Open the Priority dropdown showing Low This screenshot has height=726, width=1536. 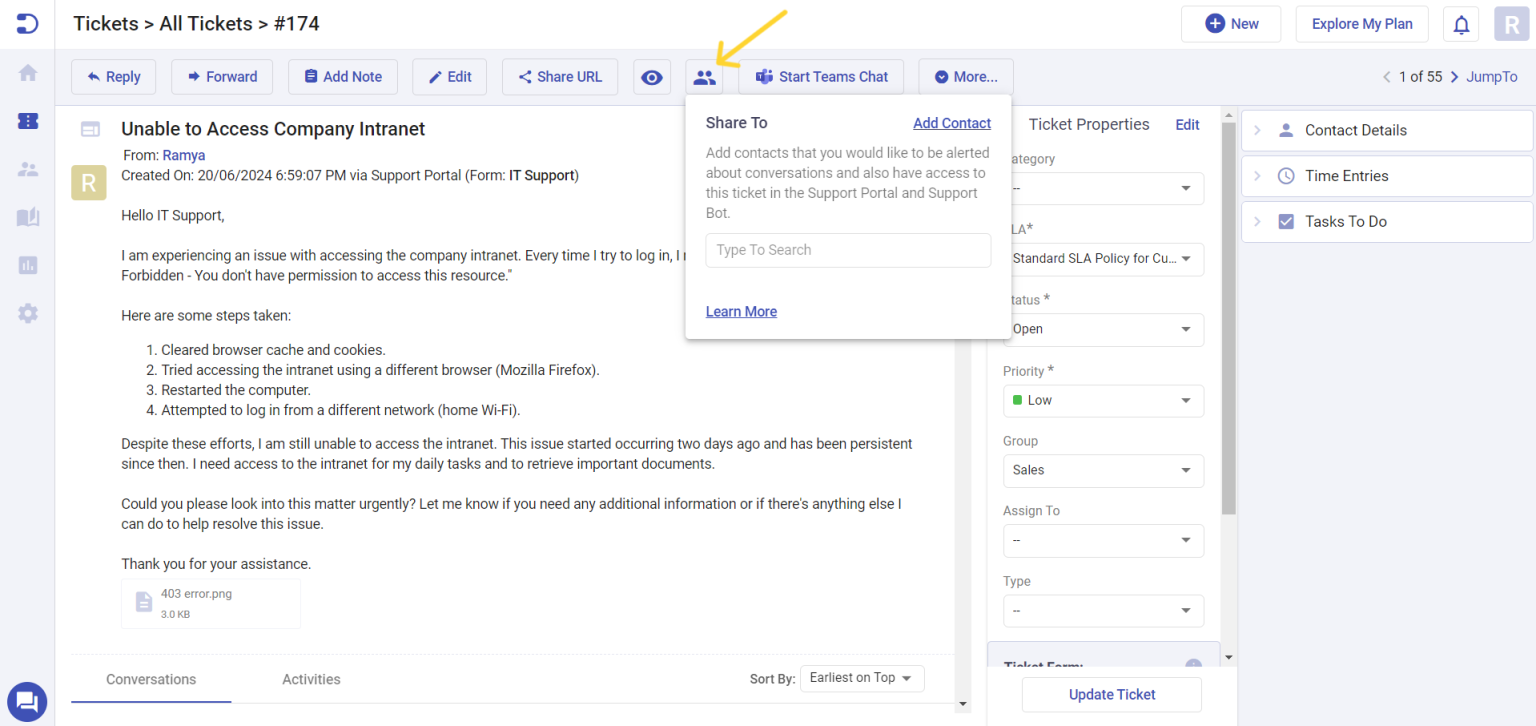pyautogui.click(x=1103, y=400)
